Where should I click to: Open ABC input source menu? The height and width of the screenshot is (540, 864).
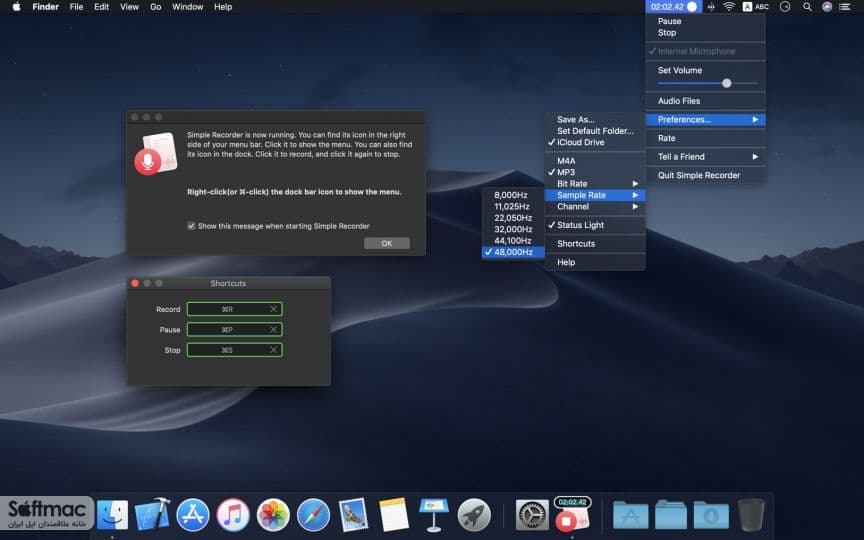[x=755, y=7]
